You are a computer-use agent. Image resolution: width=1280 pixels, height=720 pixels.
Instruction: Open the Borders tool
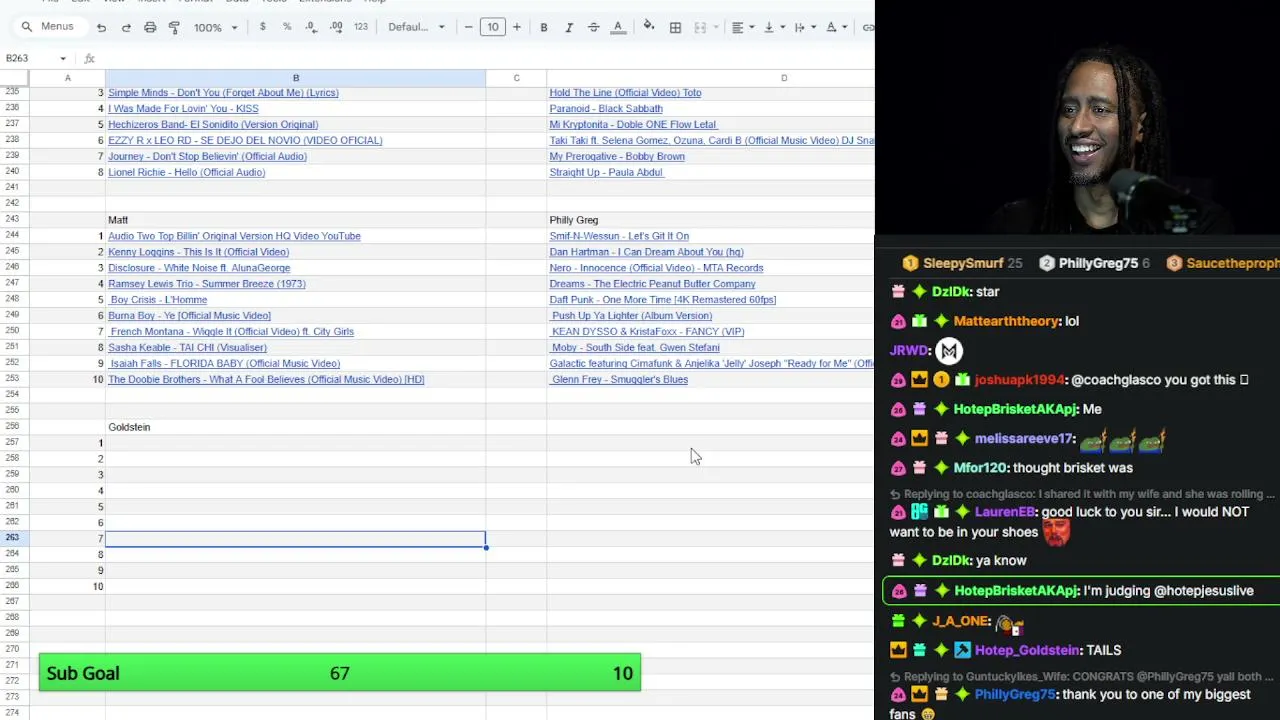675,27
